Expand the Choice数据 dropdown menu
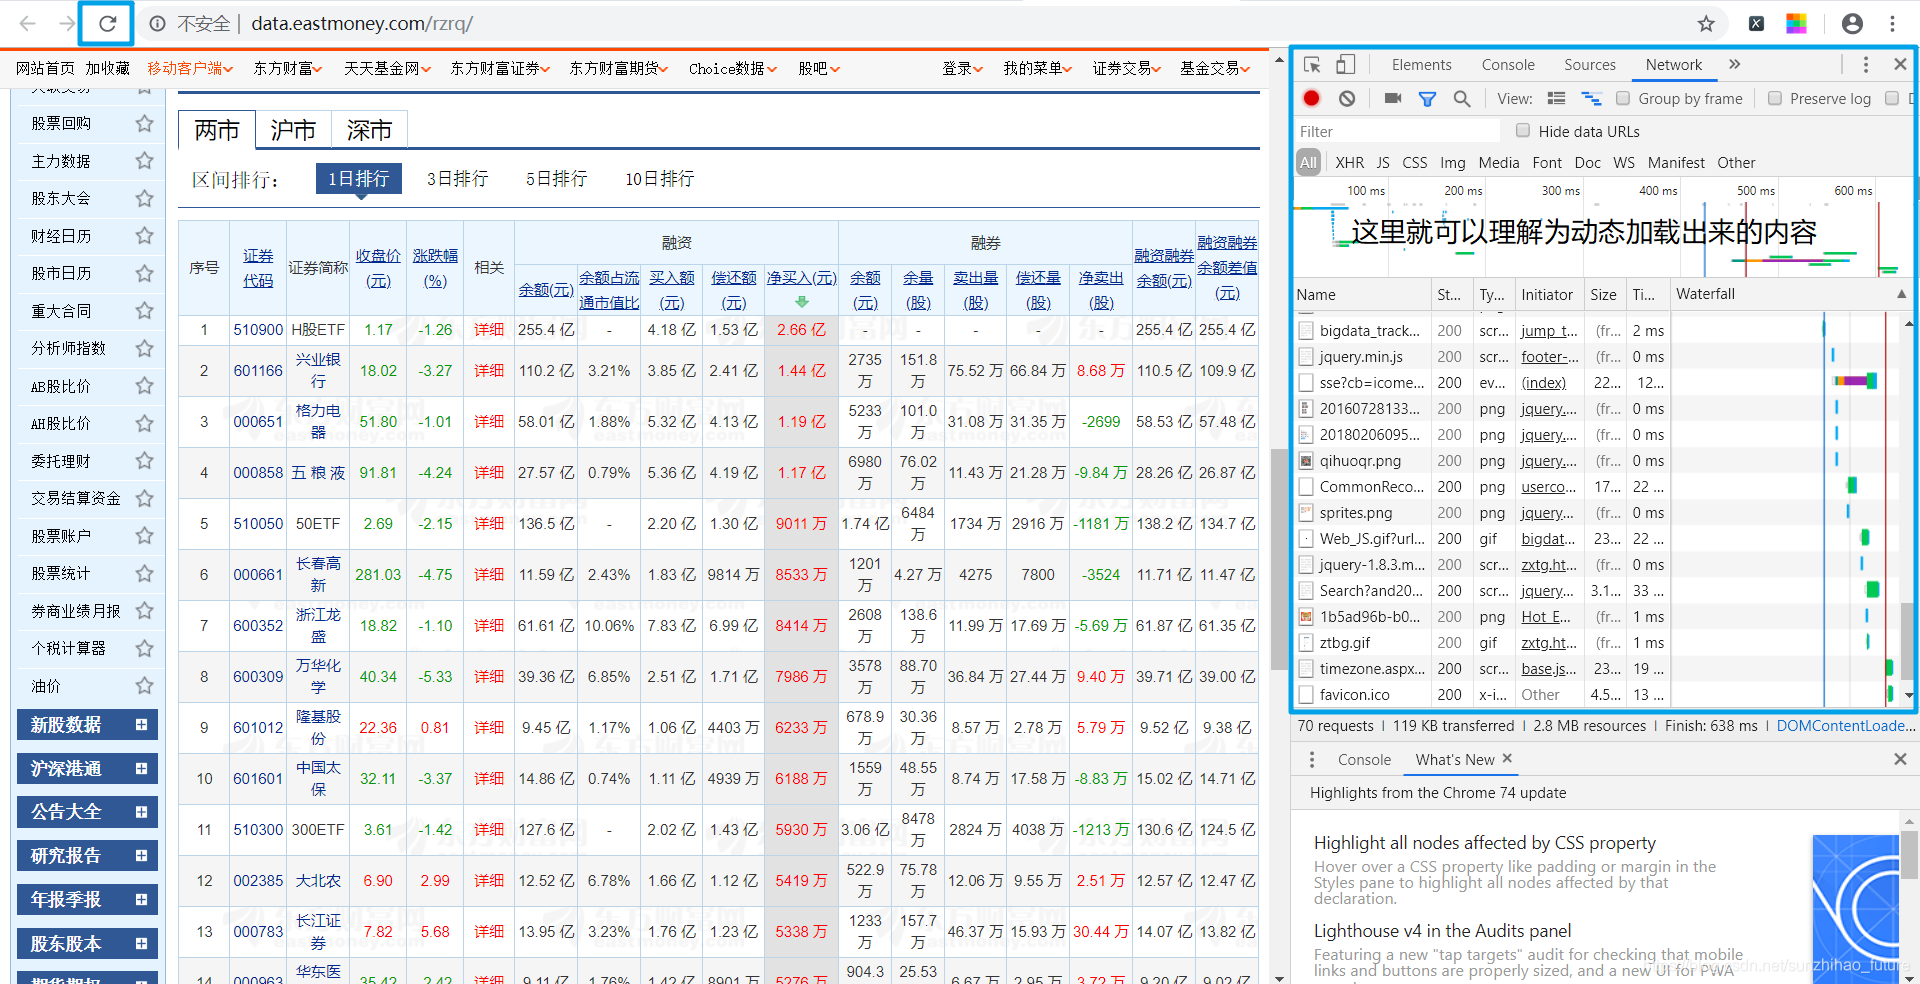 click(733, 69)
